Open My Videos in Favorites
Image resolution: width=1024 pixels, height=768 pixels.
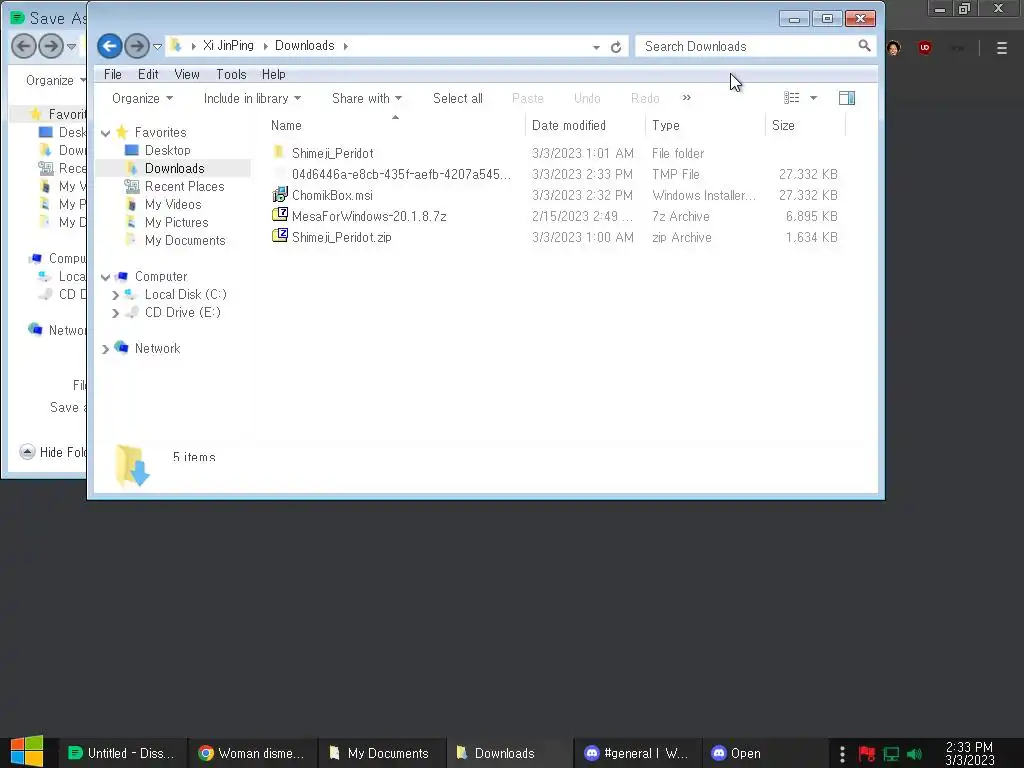pos(172,204)
